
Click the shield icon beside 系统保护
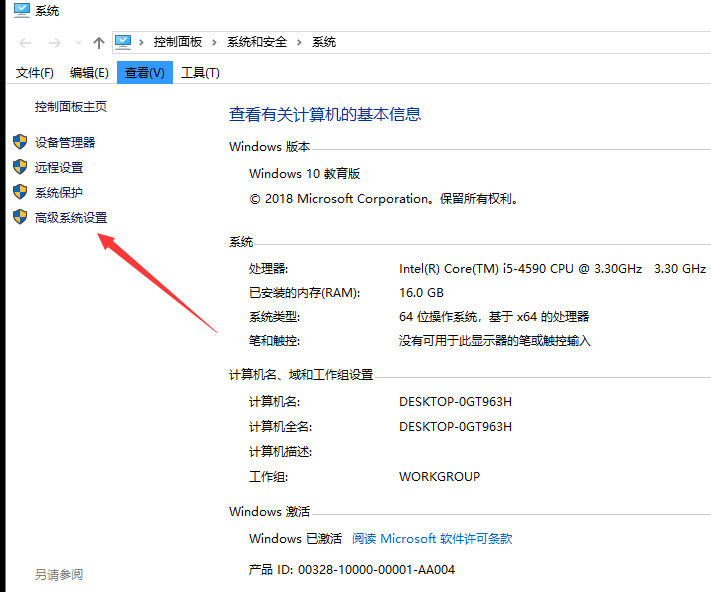click(x=19, y=192)
